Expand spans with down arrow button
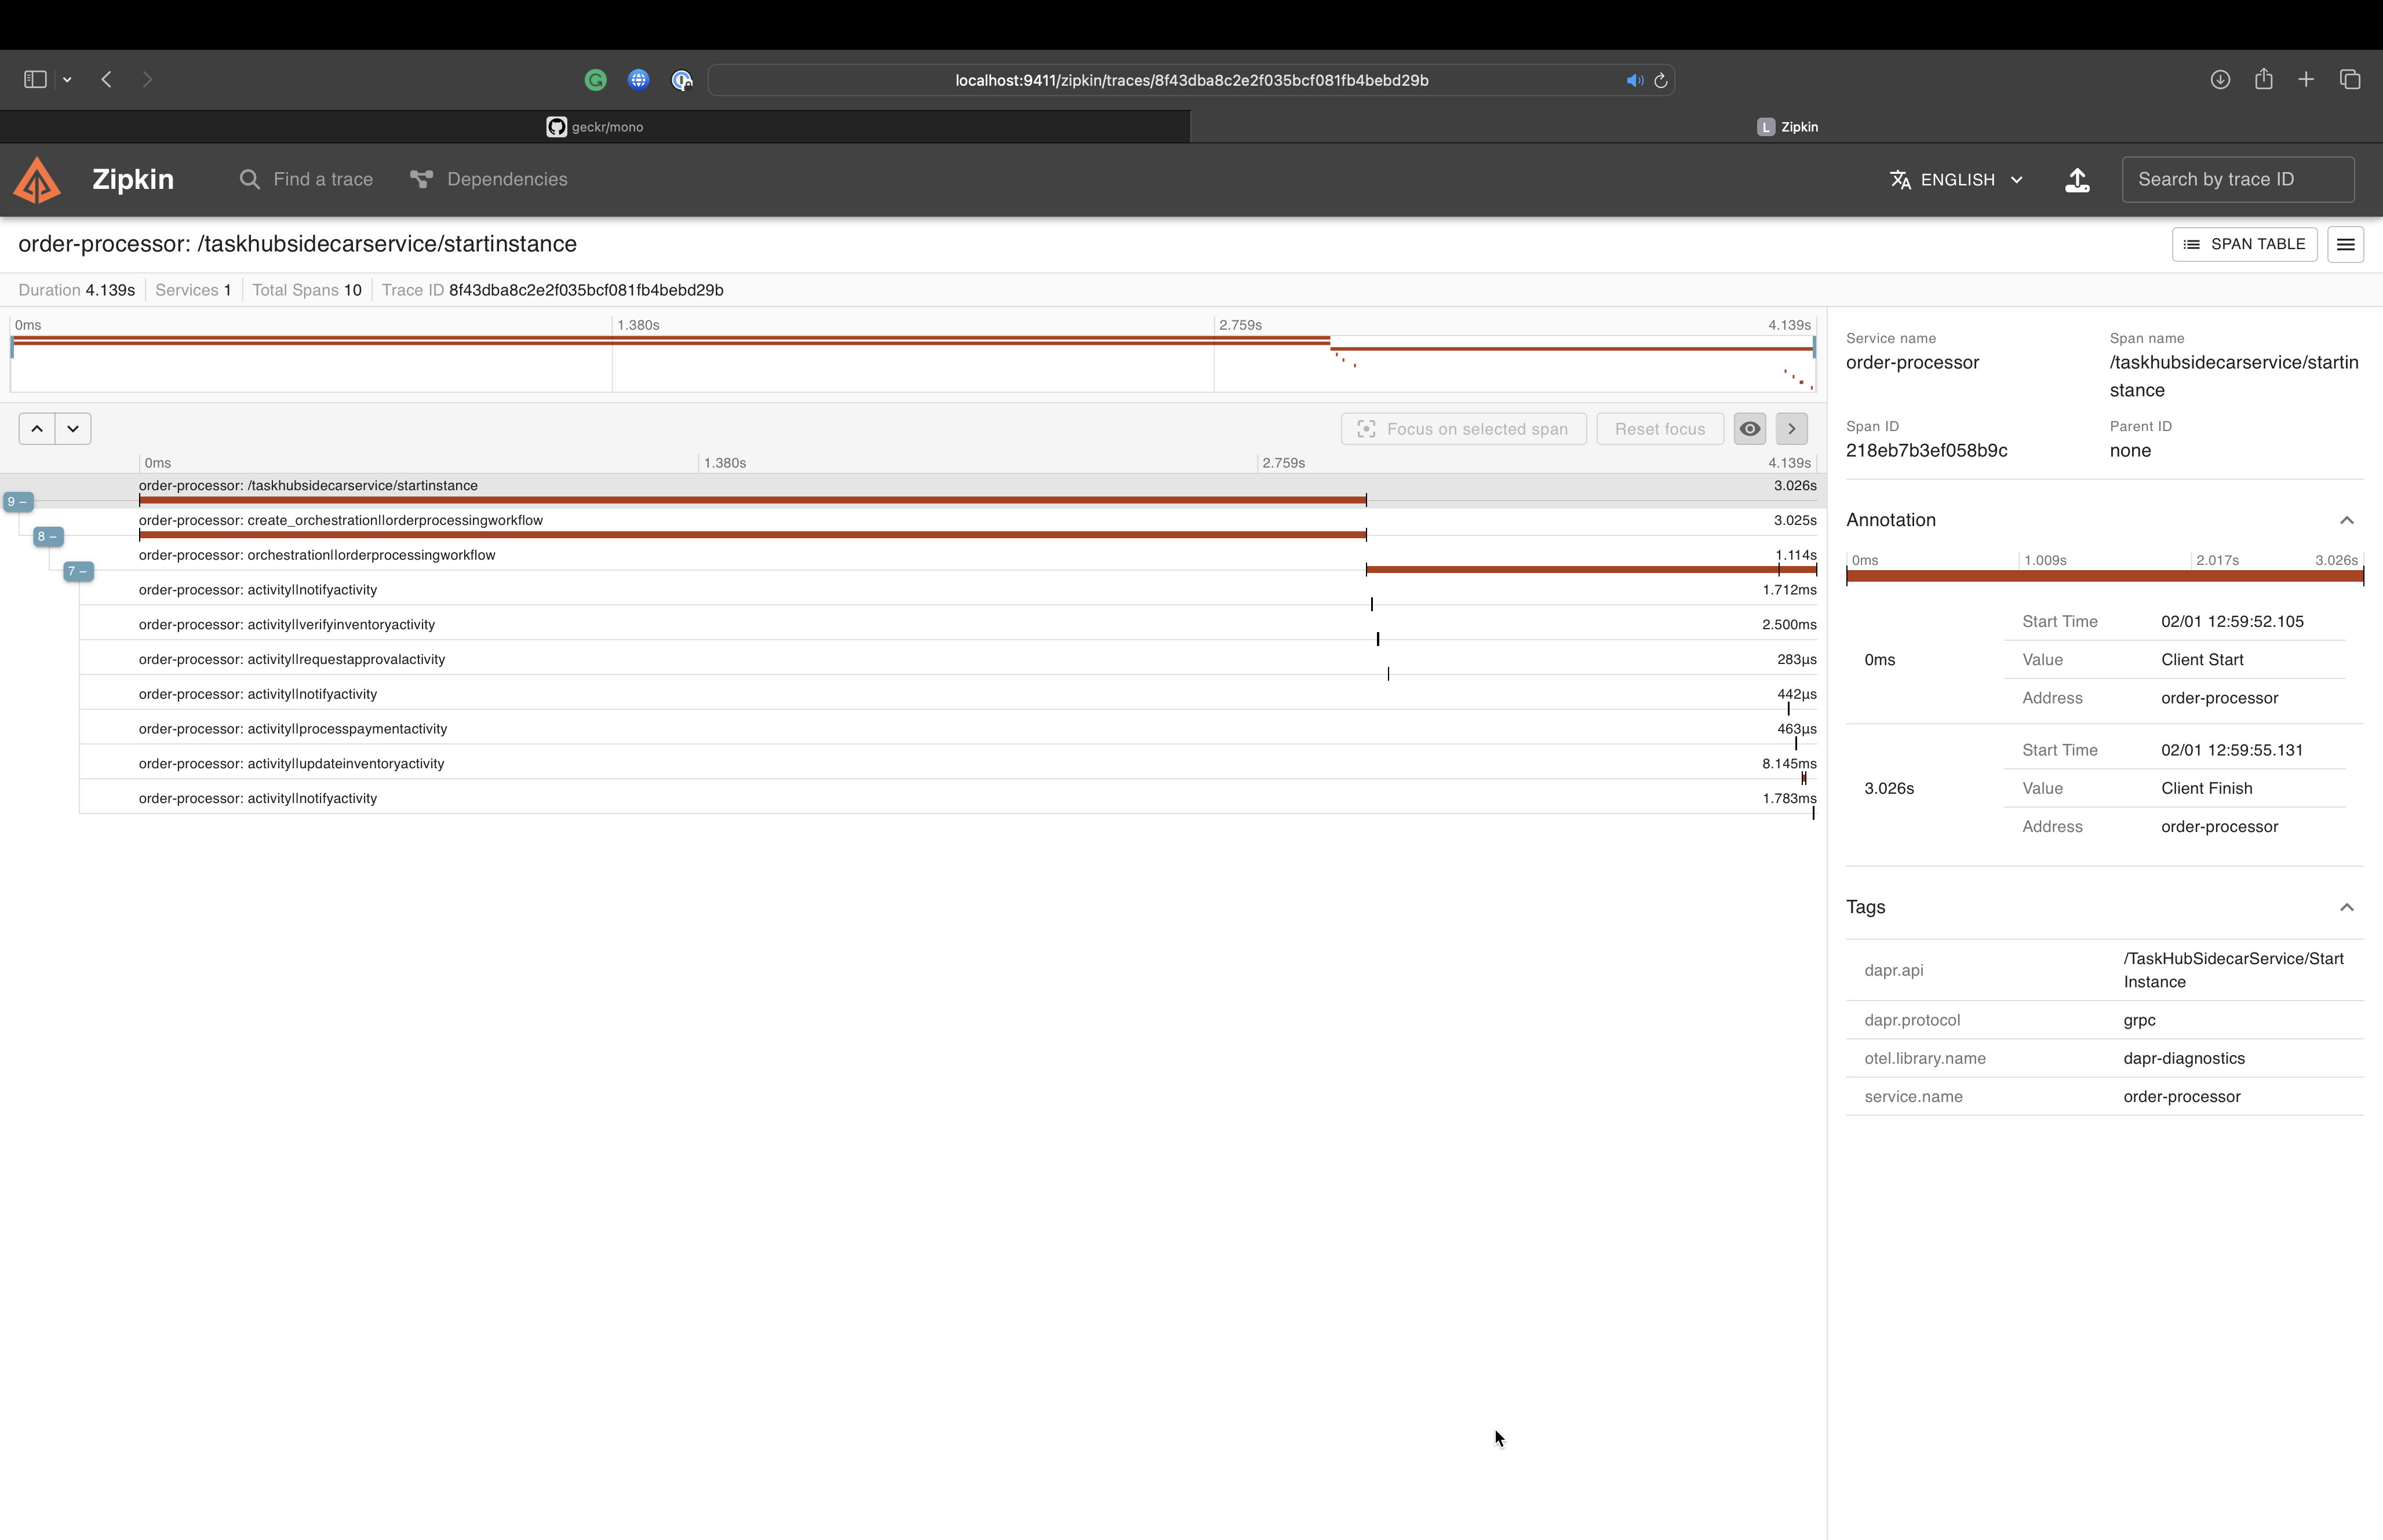Screen dimensions: 2383x1540 coord(73,429)
